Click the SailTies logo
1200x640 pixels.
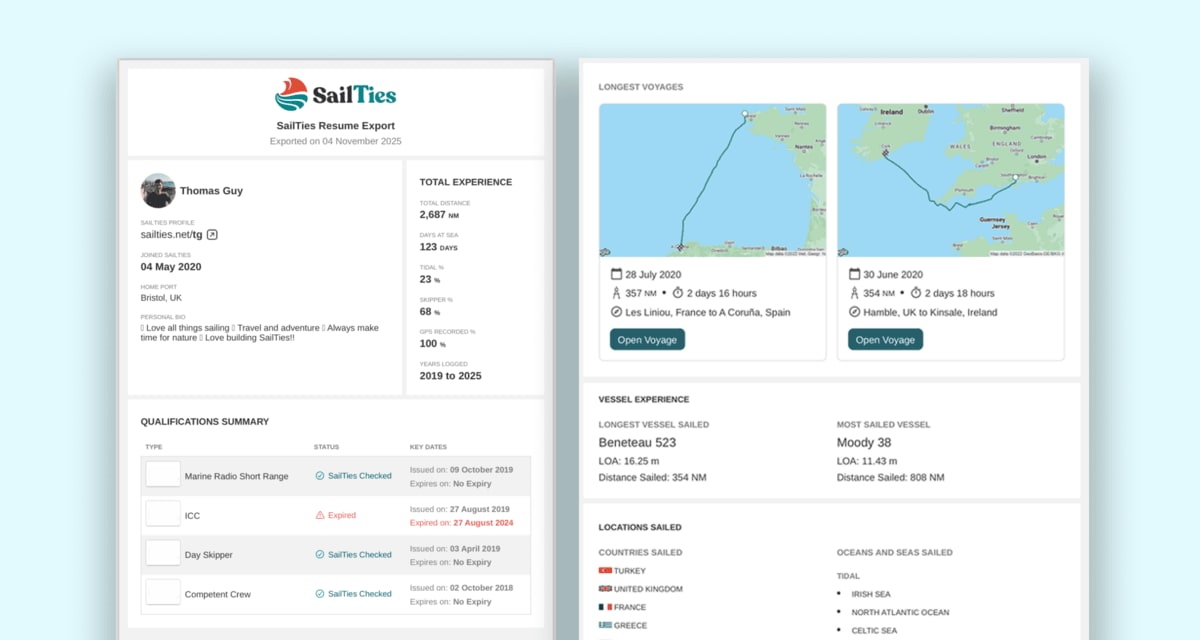tap(335, 95)
